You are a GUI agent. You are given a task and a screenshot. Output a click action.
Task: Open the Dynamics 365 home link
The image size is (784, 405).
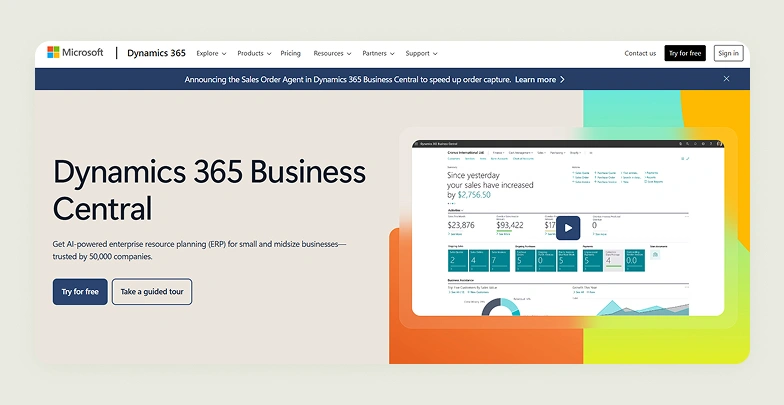[156, 53]
